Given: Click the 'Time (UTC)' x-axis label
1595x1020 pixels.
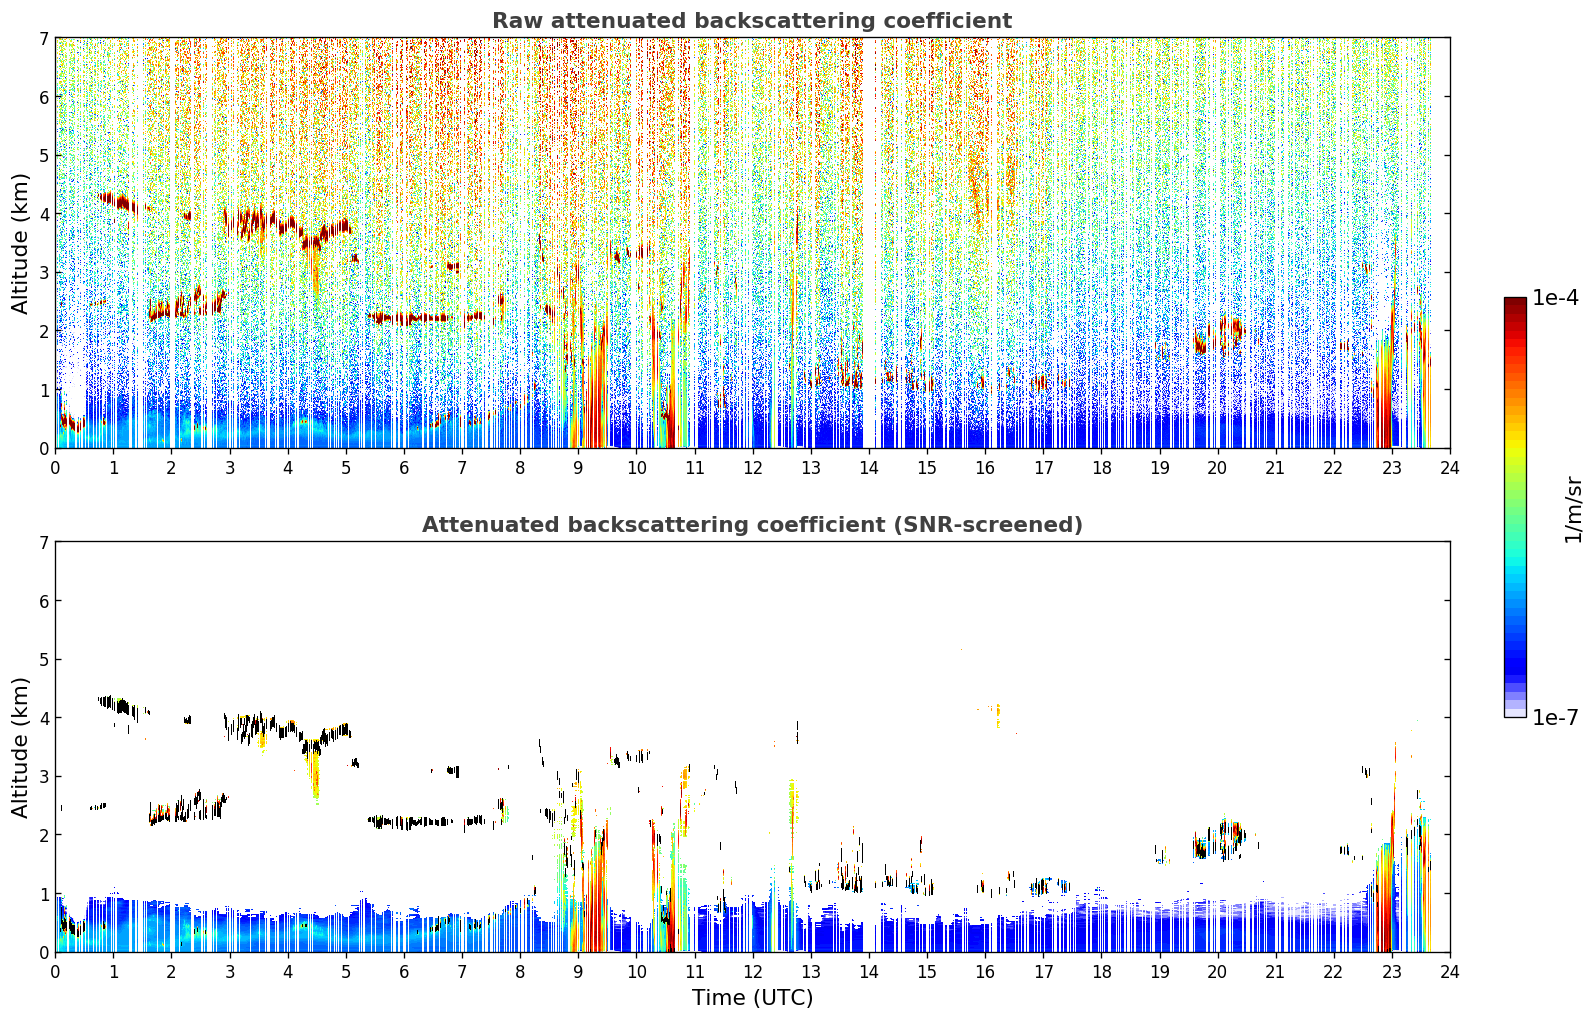Looking at the screenshot, I should pos(752,998).
